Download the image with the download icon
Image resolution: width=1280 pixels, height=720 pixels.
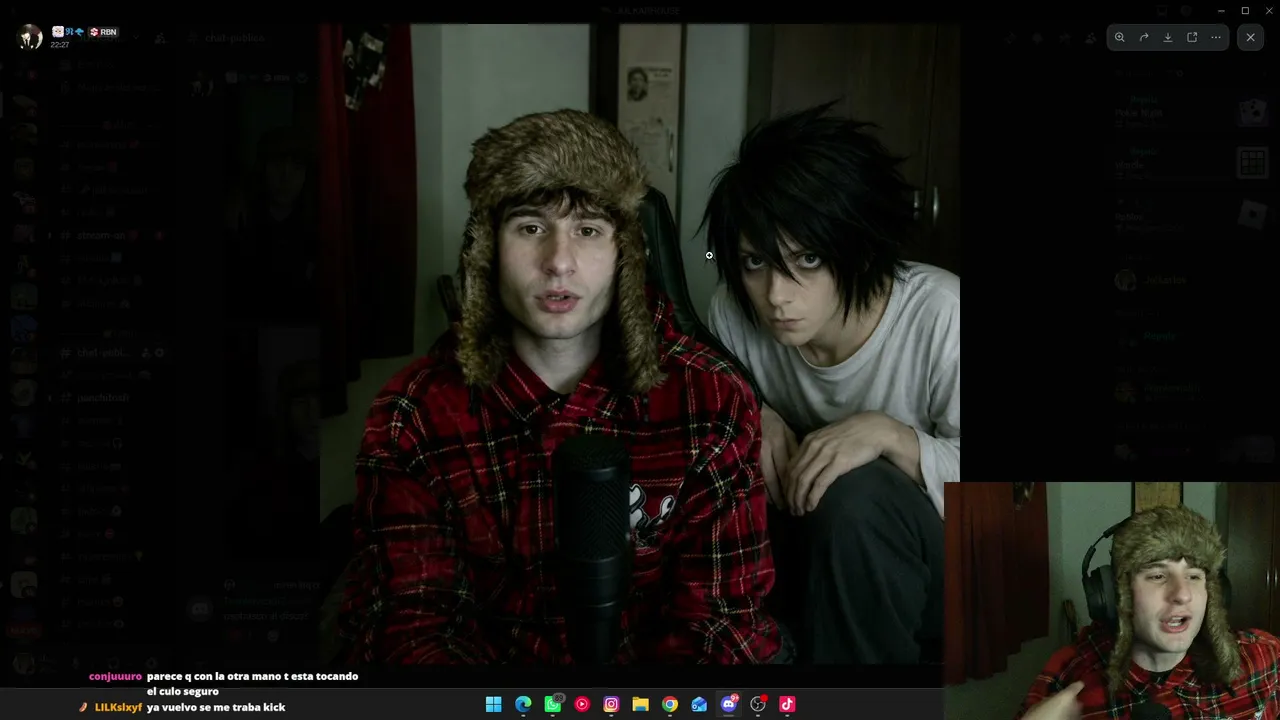coord(1168,37)
